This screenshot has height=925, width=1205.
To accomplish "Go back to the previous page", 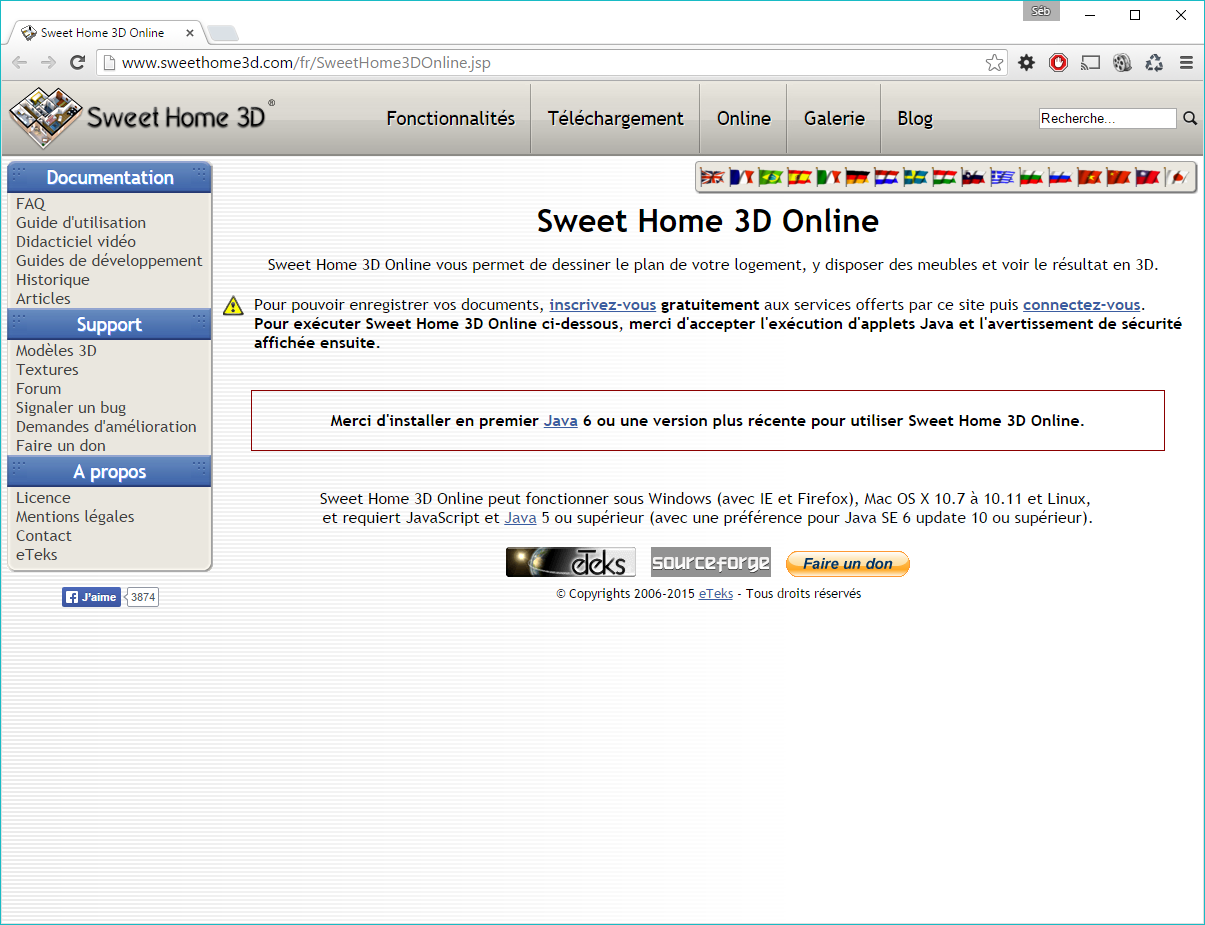I will [x=19, y=63].
